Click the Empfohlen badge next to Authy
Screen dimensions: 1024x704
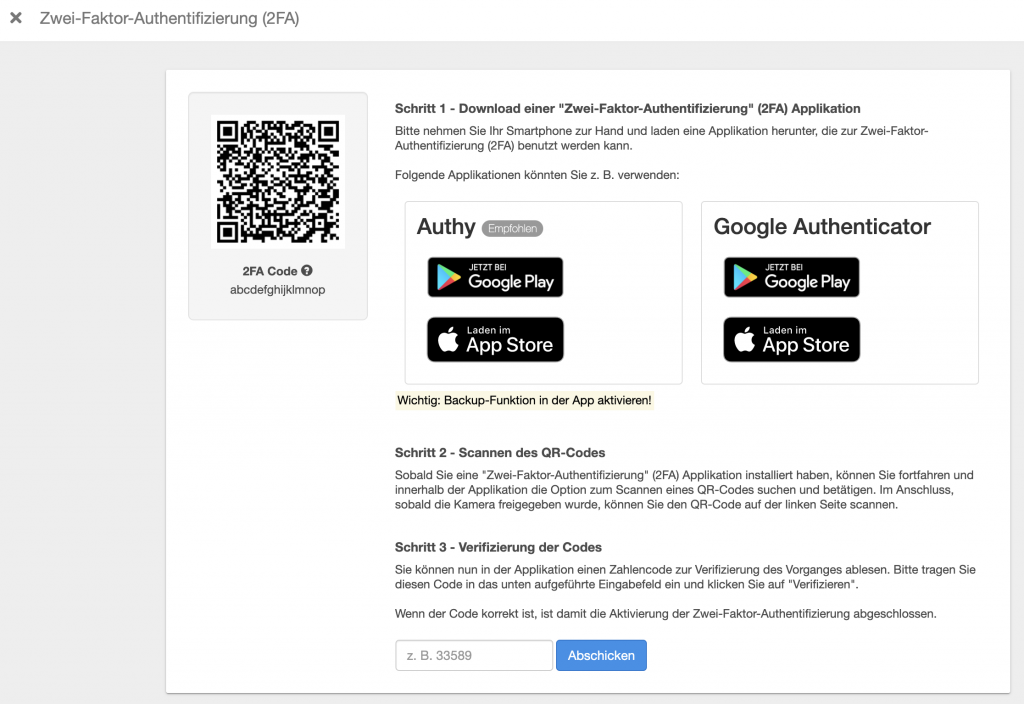point(512,229)
